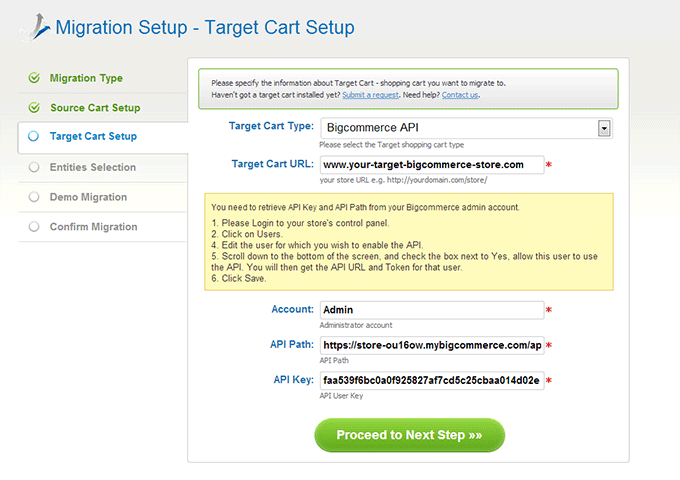The width and height of the screenshot is (680, 480).
Task: Click instruction '2. Click on Users.'
Action: pyautogui.click(x=247, y=234)
